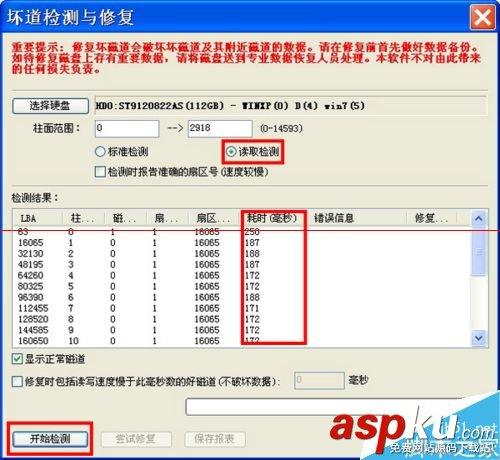Click the end cylinder field showing 2918
This screenshot has height=460, width=500.
pyautogui.click(x=220, y=129)
